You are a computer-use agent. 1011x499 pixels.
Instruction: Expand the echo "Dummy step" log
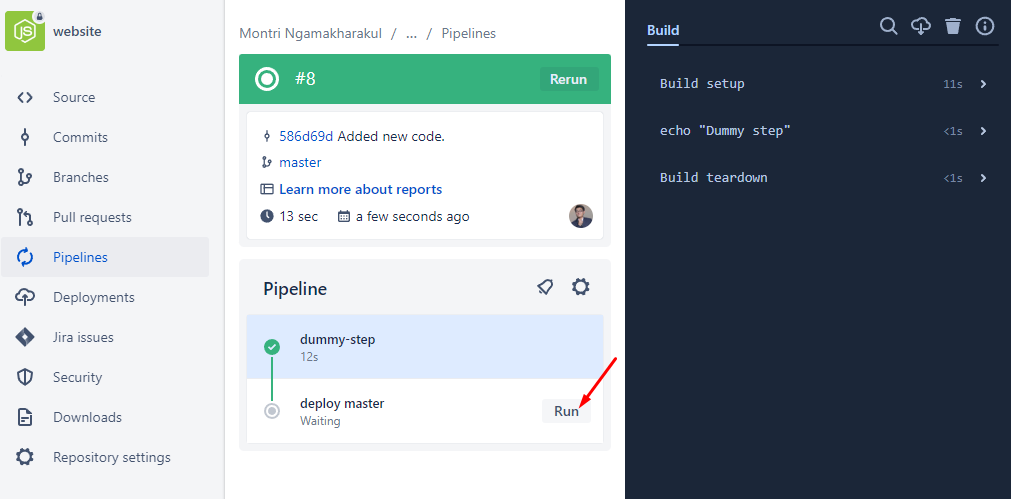pyautogui.click(x=983, y=131)
